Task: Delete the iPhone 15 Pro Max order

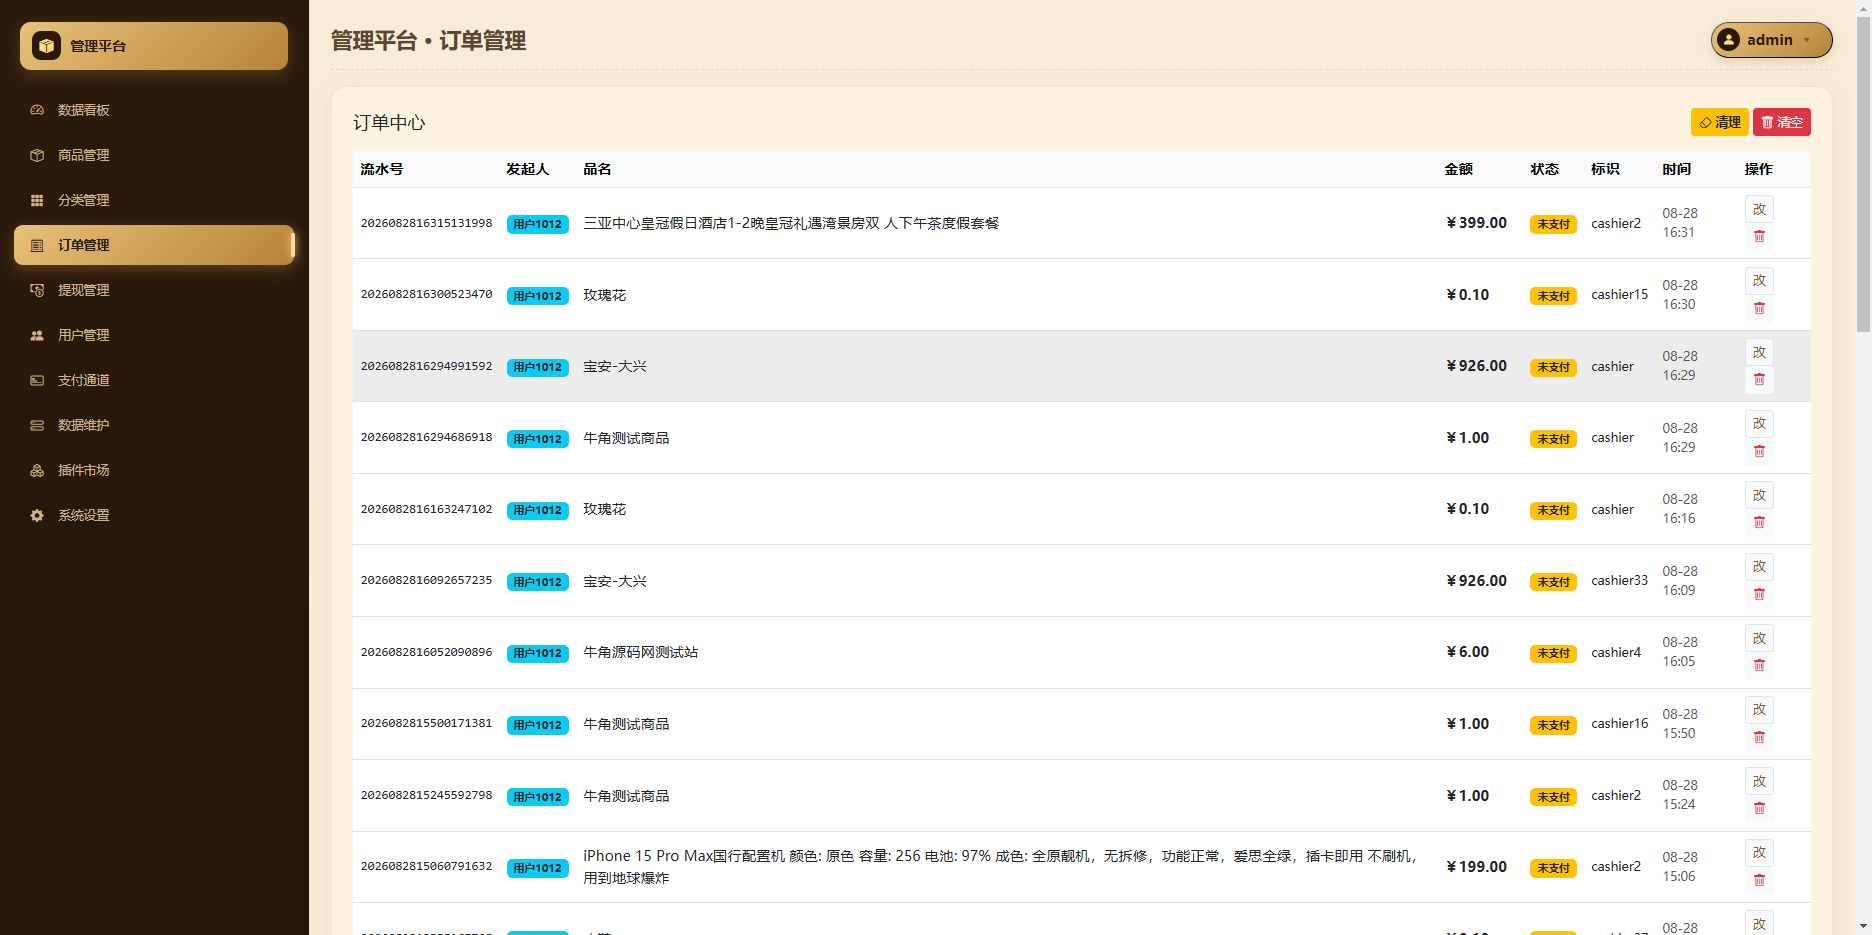Action: tap(1759, 881)
